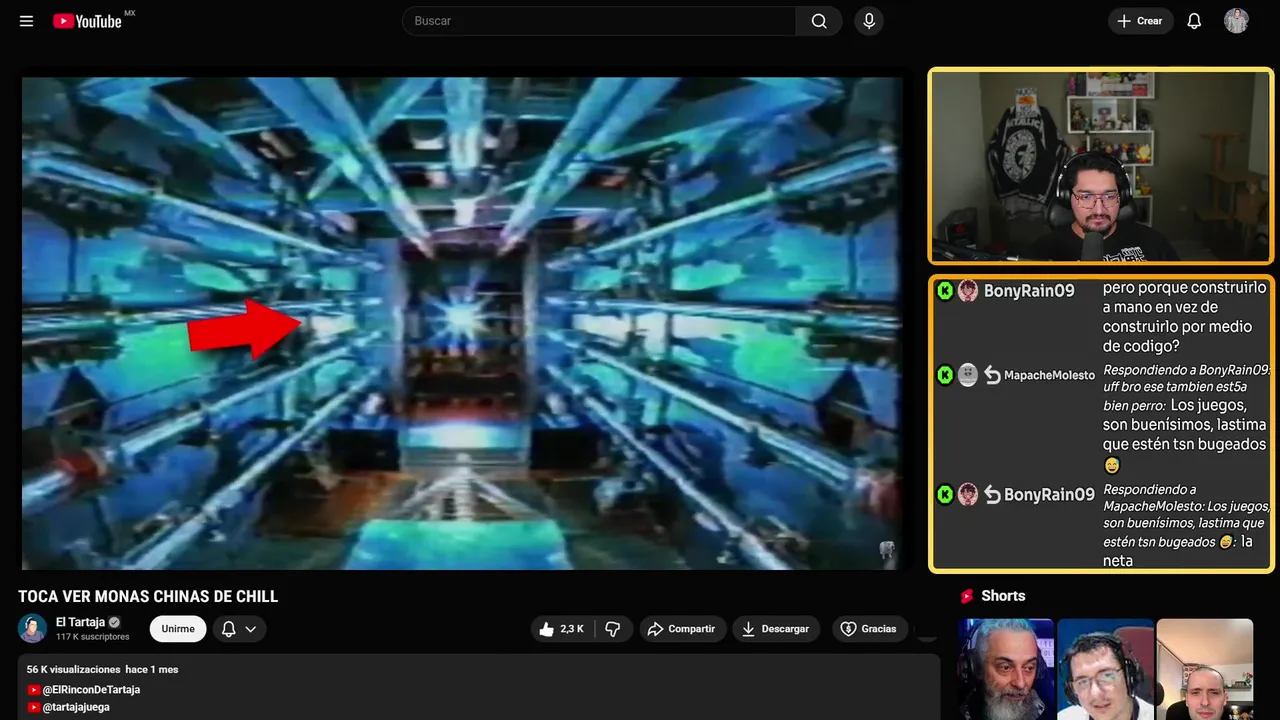Image resolution: width=1280 pixels, height=720 pixels.
Task: Open El Tartaja channel avatar
Action: pos(32,628)
